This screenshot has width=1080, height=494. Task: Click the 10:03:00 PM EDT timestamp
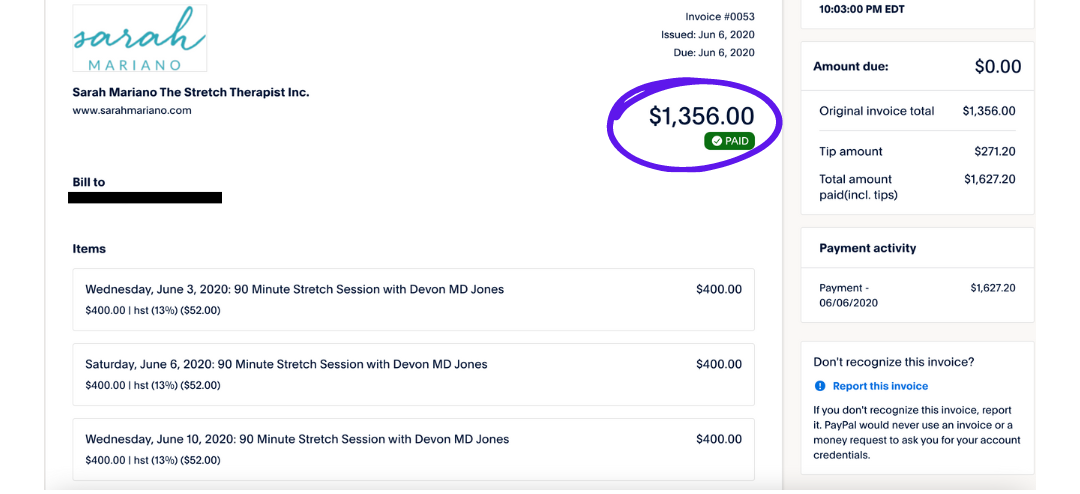tap(861, 9)
